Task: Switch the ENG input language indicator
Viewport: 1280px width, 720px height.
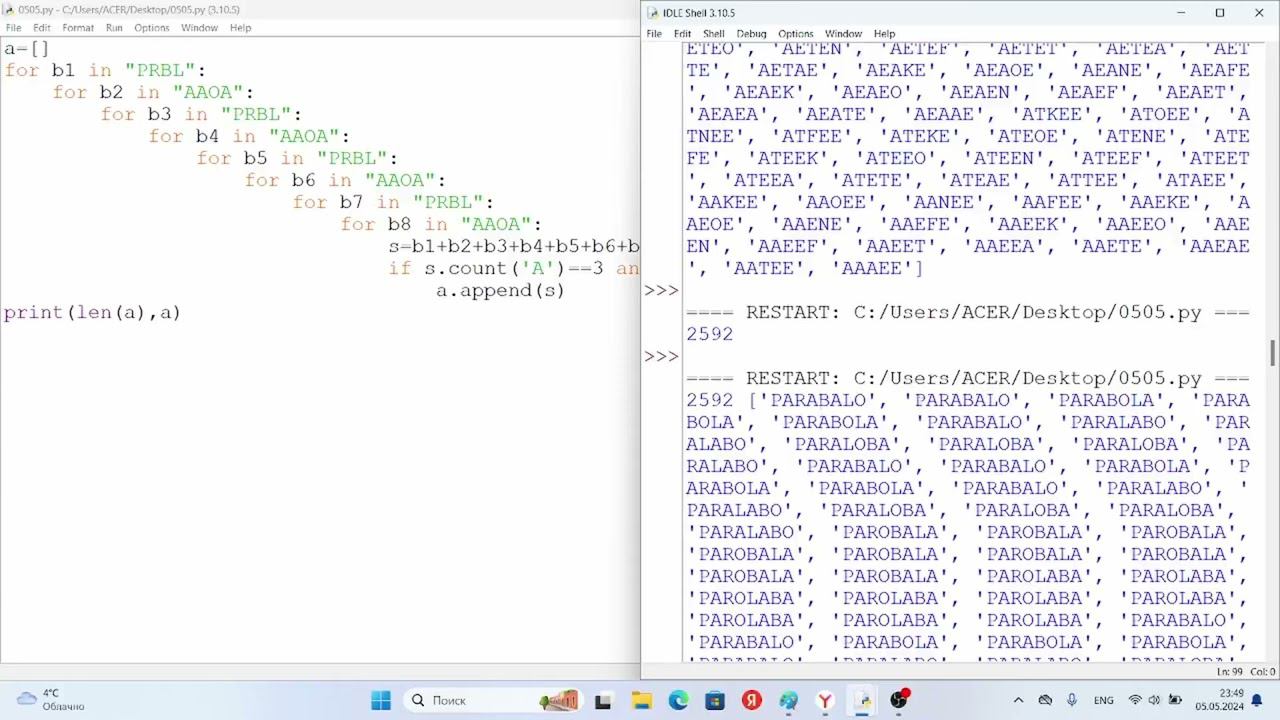Action: (1104, 701)
